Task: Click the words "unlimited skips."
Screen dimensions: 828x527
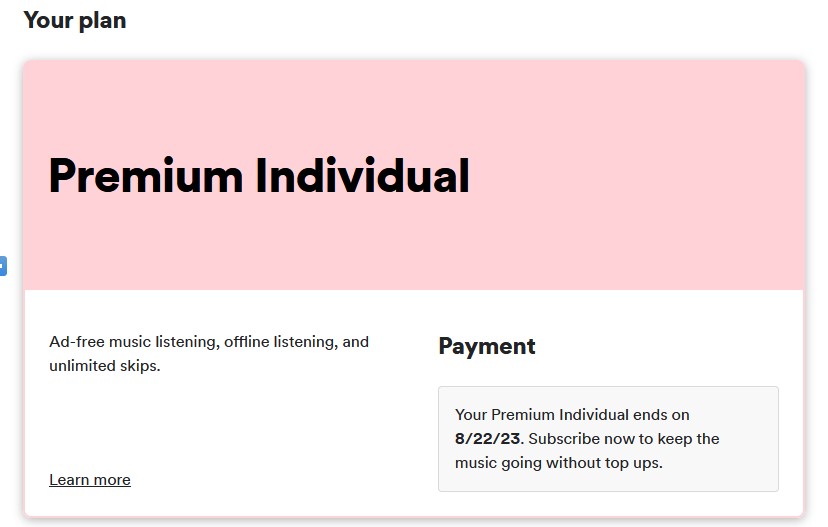Action: pyautogui.click(x=104, y=366)
